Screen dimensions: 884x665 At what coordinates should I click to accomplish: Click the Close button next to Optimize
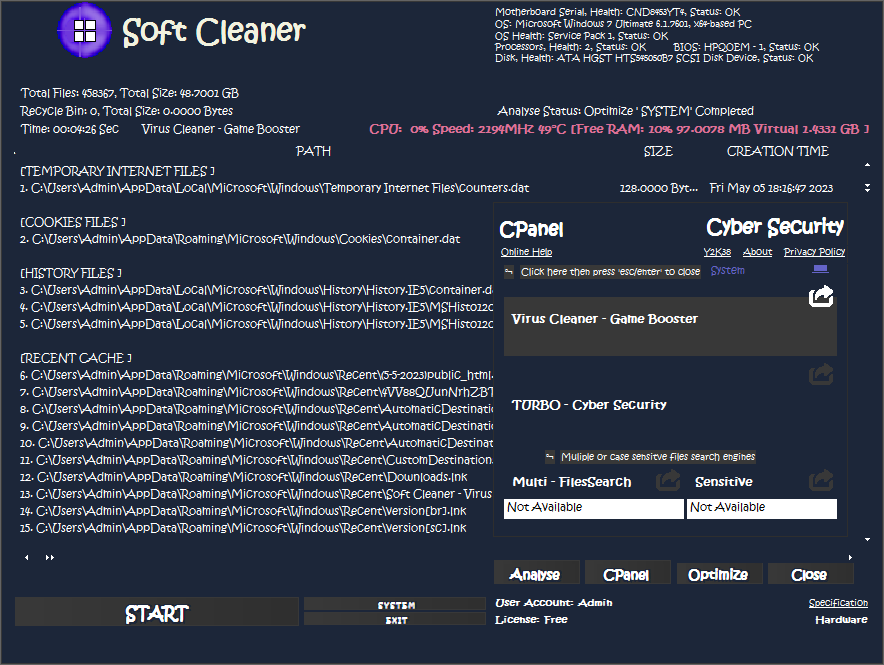pos(811,573)
